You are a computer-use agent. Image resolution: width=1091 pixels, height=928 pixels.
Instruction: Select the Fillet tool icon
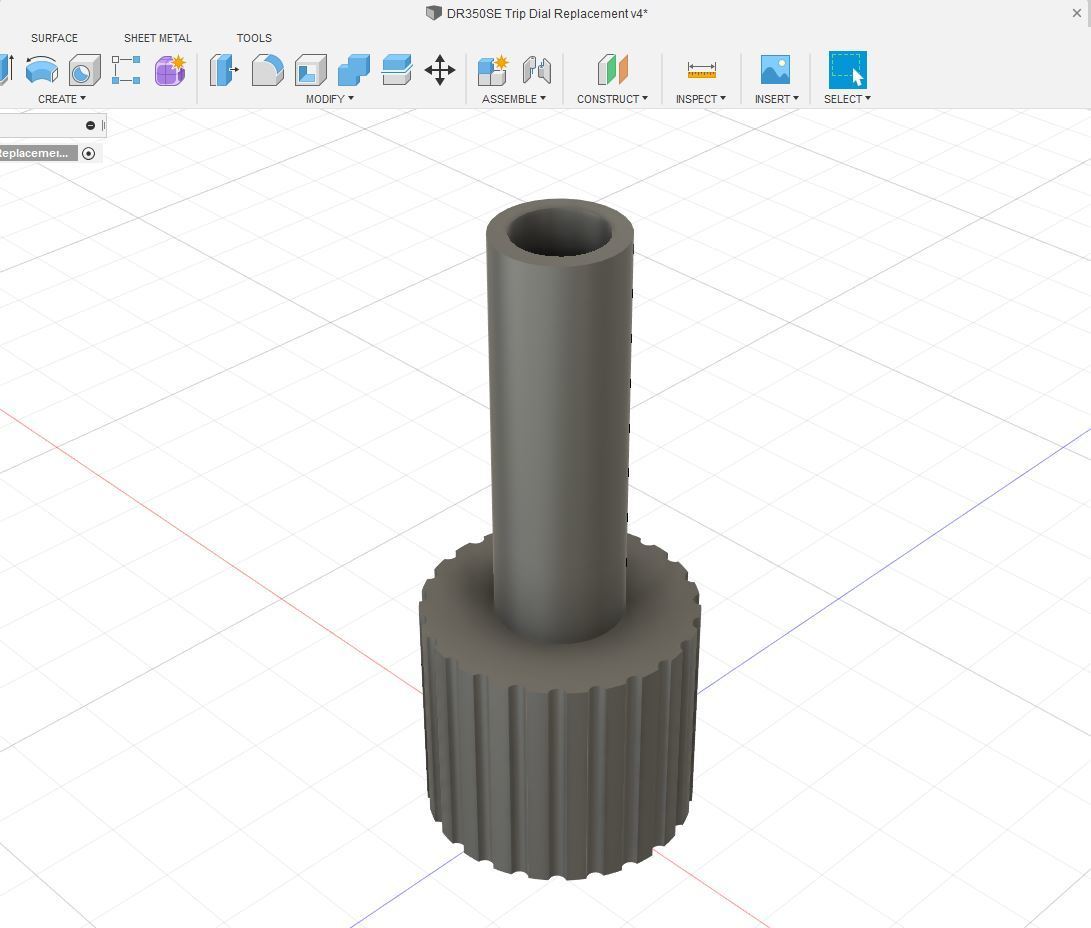point(267,70)
